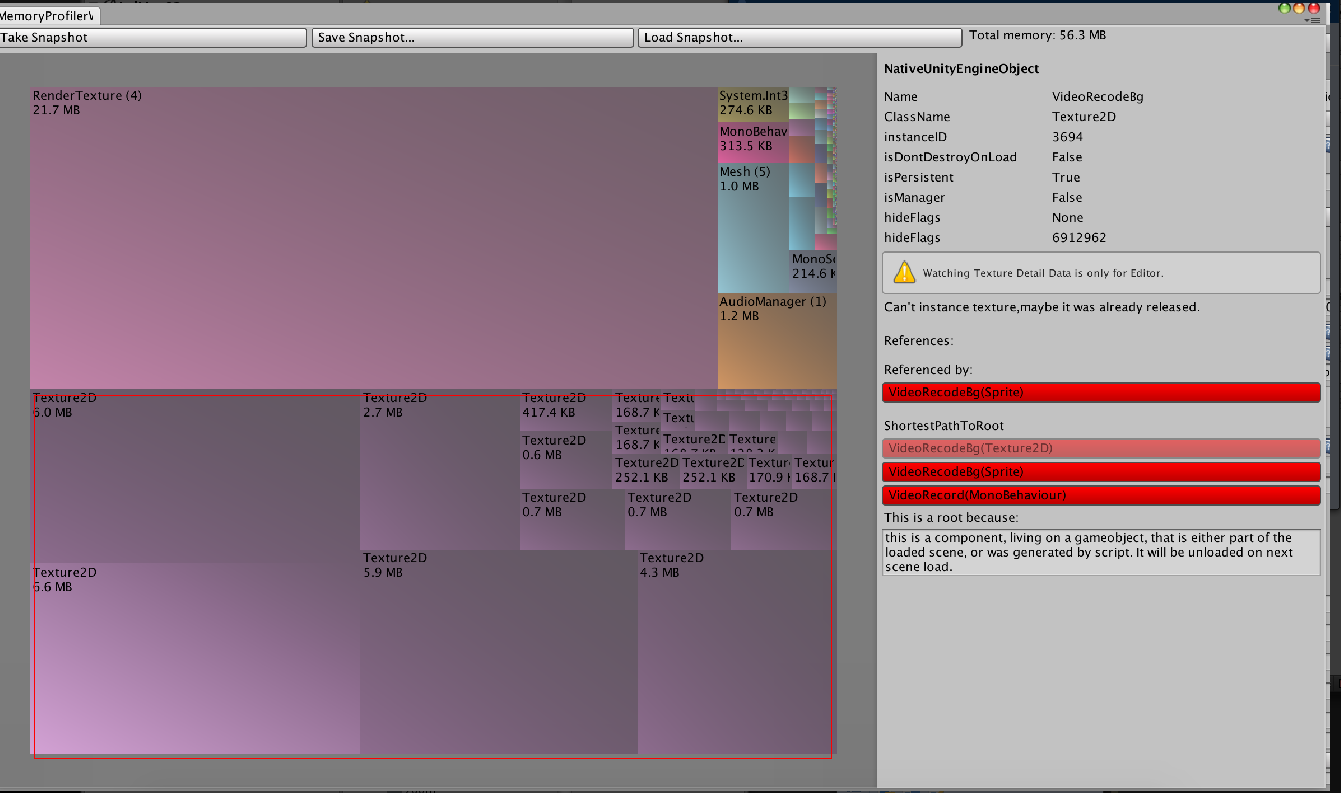Image resolution: width=1341 pixels, height=793 pixels.
Task: Click the Take Snapshot button
Action: coord(153,38)
